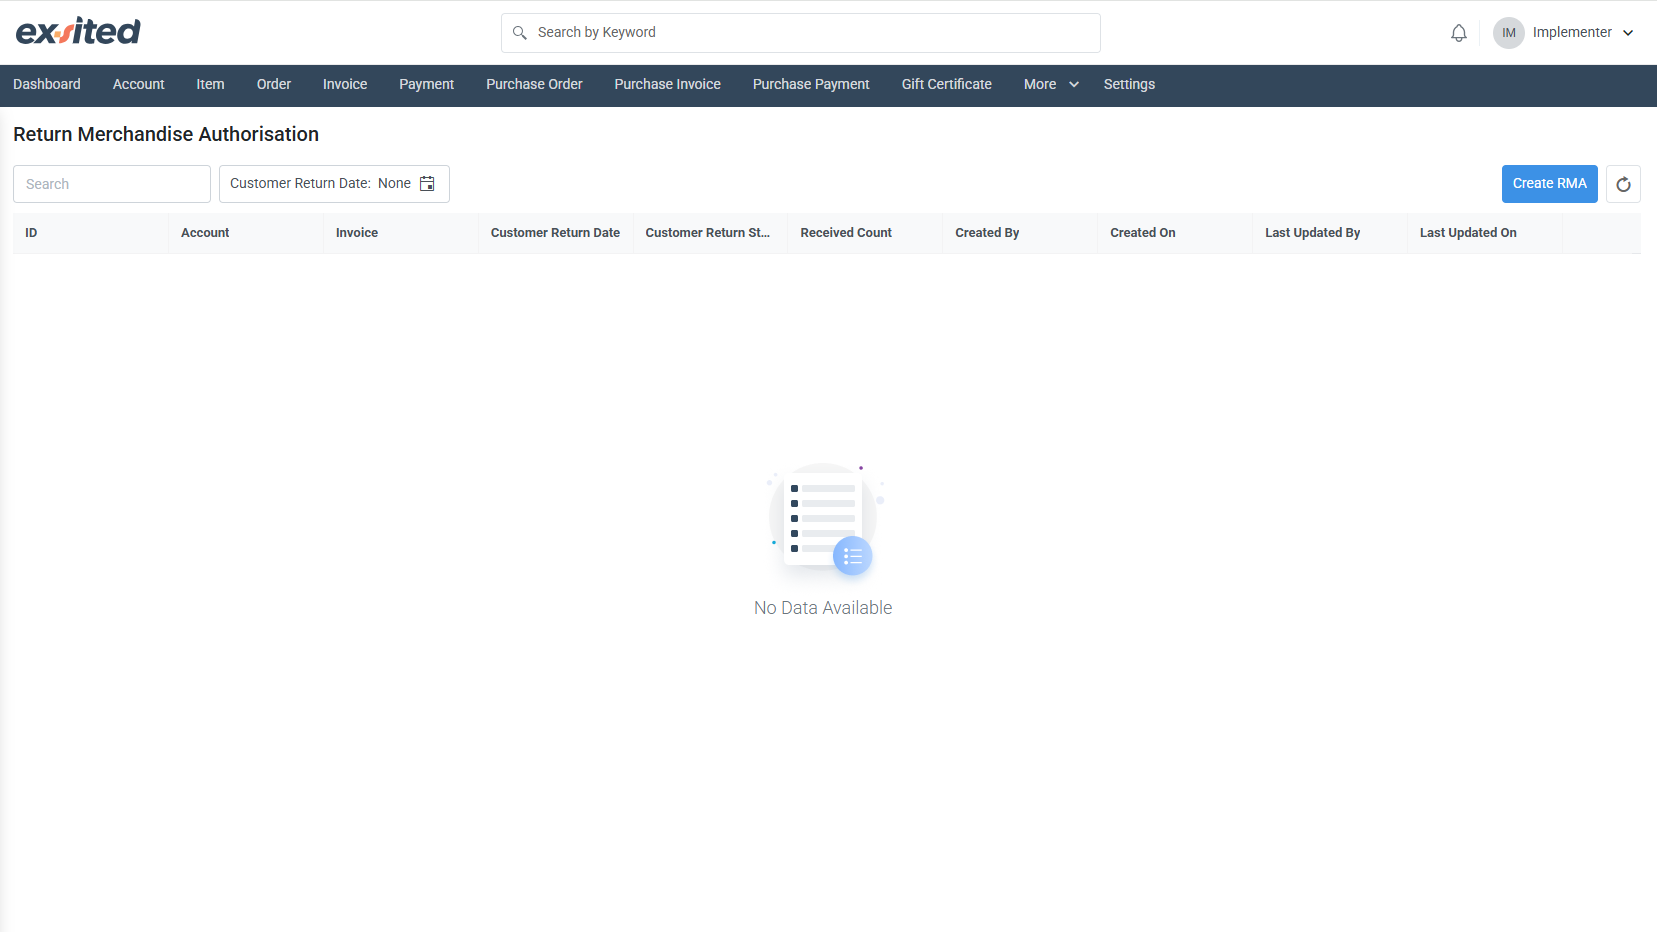Viewport: 1657px width, 932px height.
Task: Refresh the RMA list
Action: pyautogui.click(x=1623, y=184)
